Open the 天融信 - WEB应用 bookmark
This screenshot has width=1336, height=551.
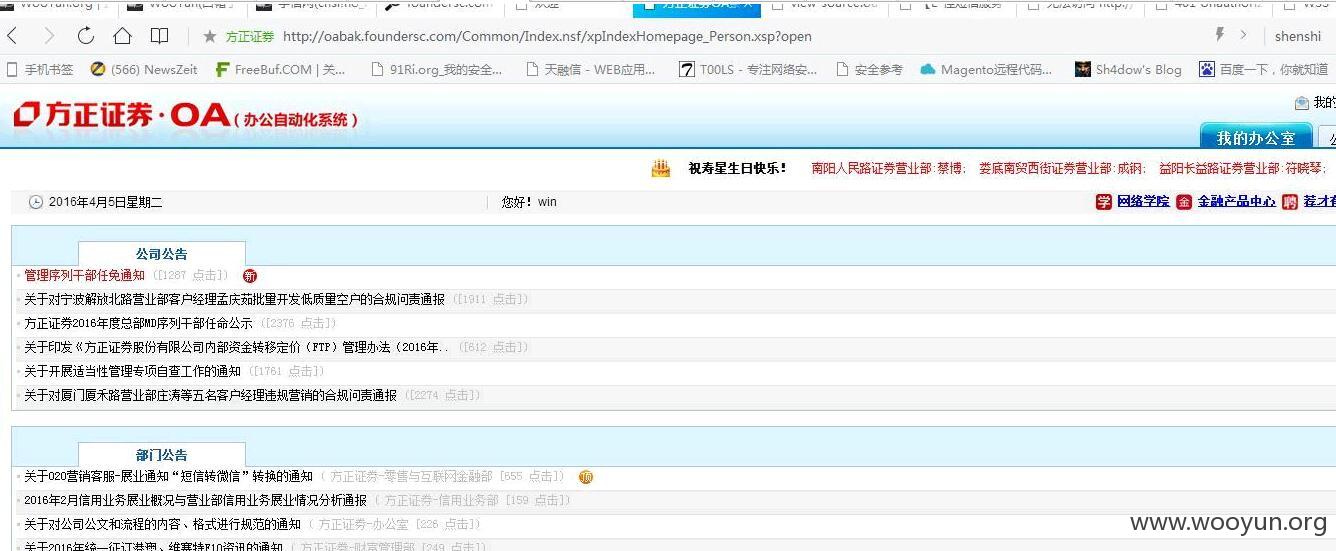[x=589, y=69]
